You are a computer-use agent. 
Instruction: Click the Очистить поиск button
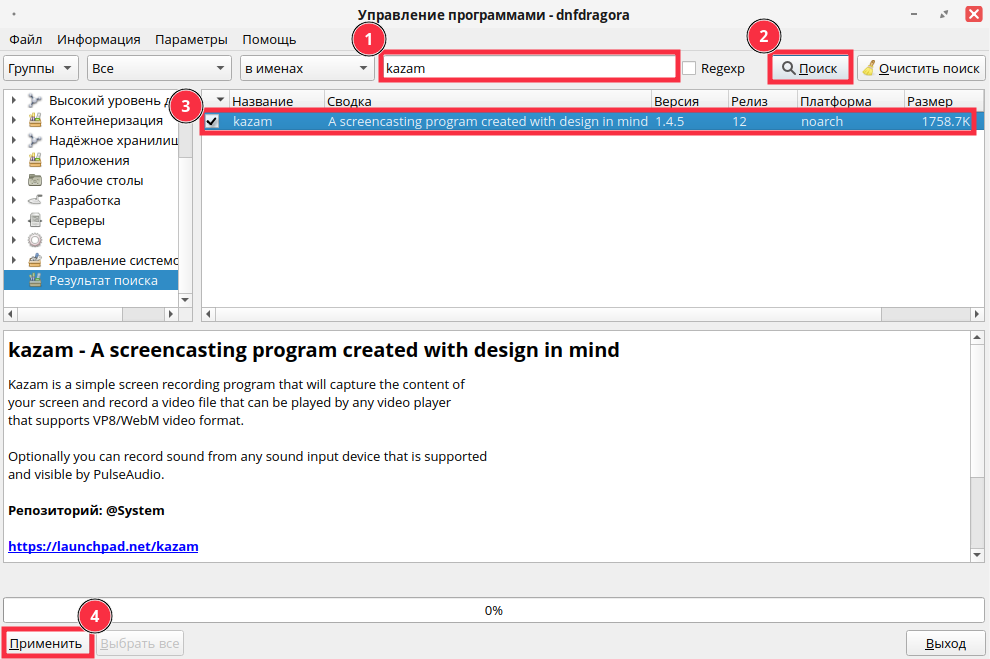point(922,68)
